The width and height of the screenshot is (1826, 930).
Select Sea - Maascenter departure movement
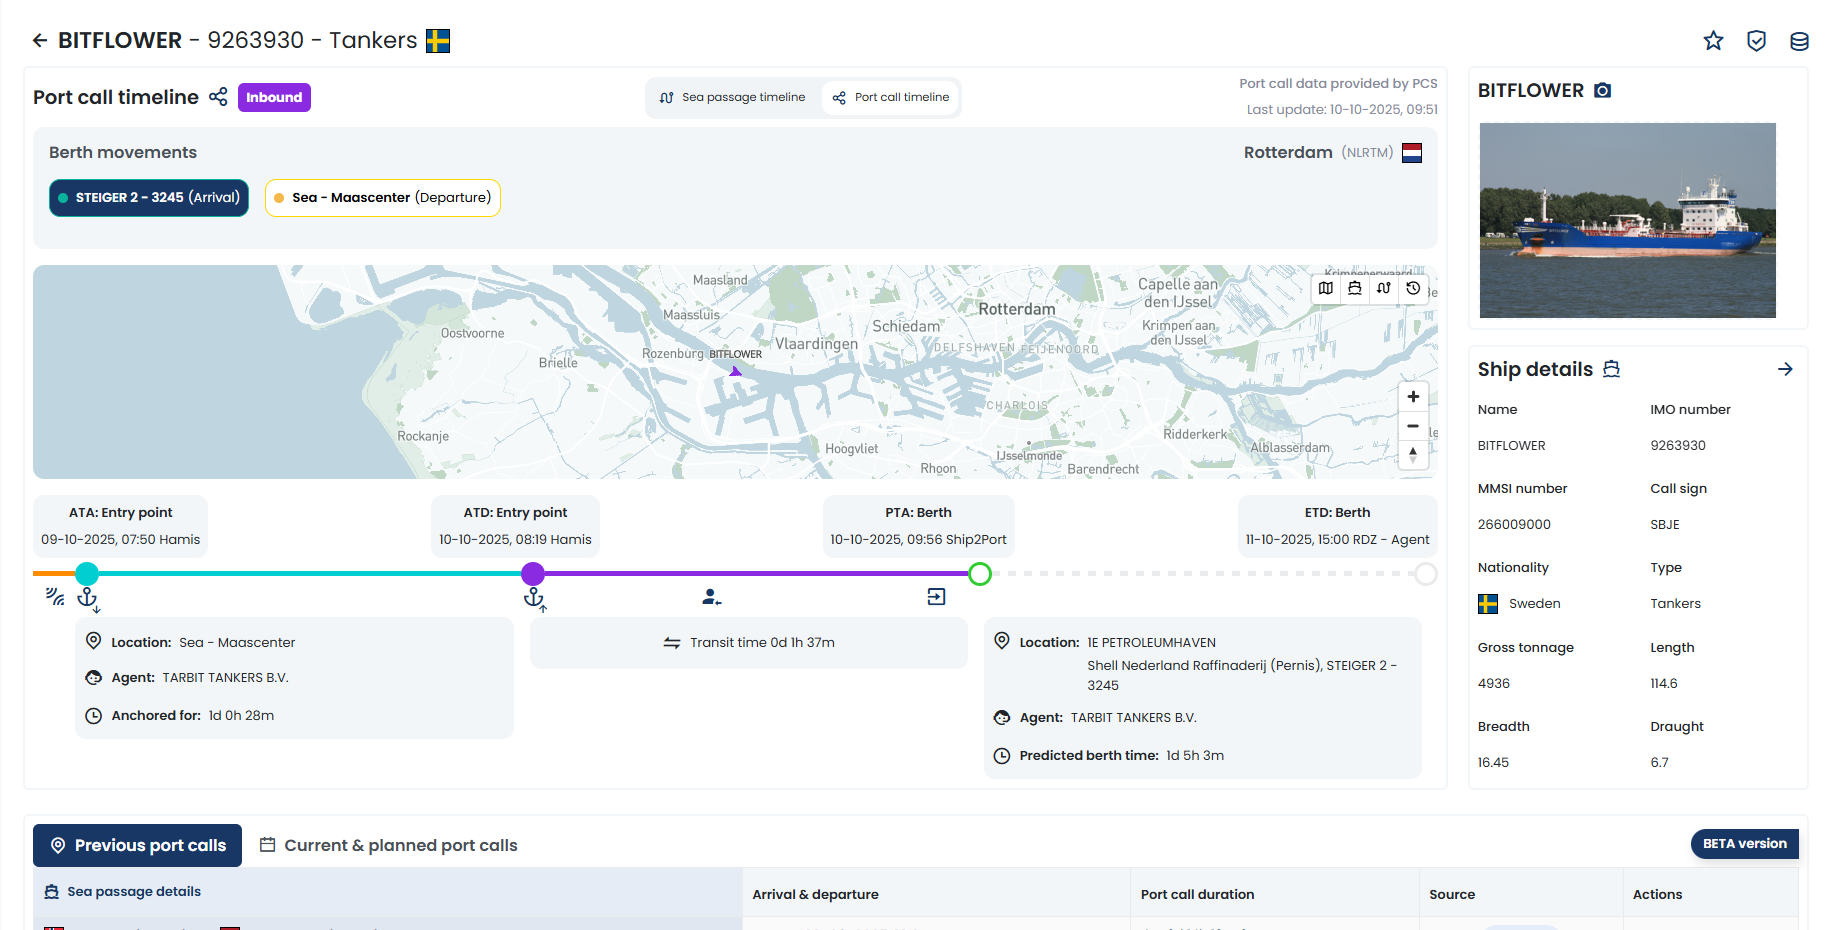point(382,198)
